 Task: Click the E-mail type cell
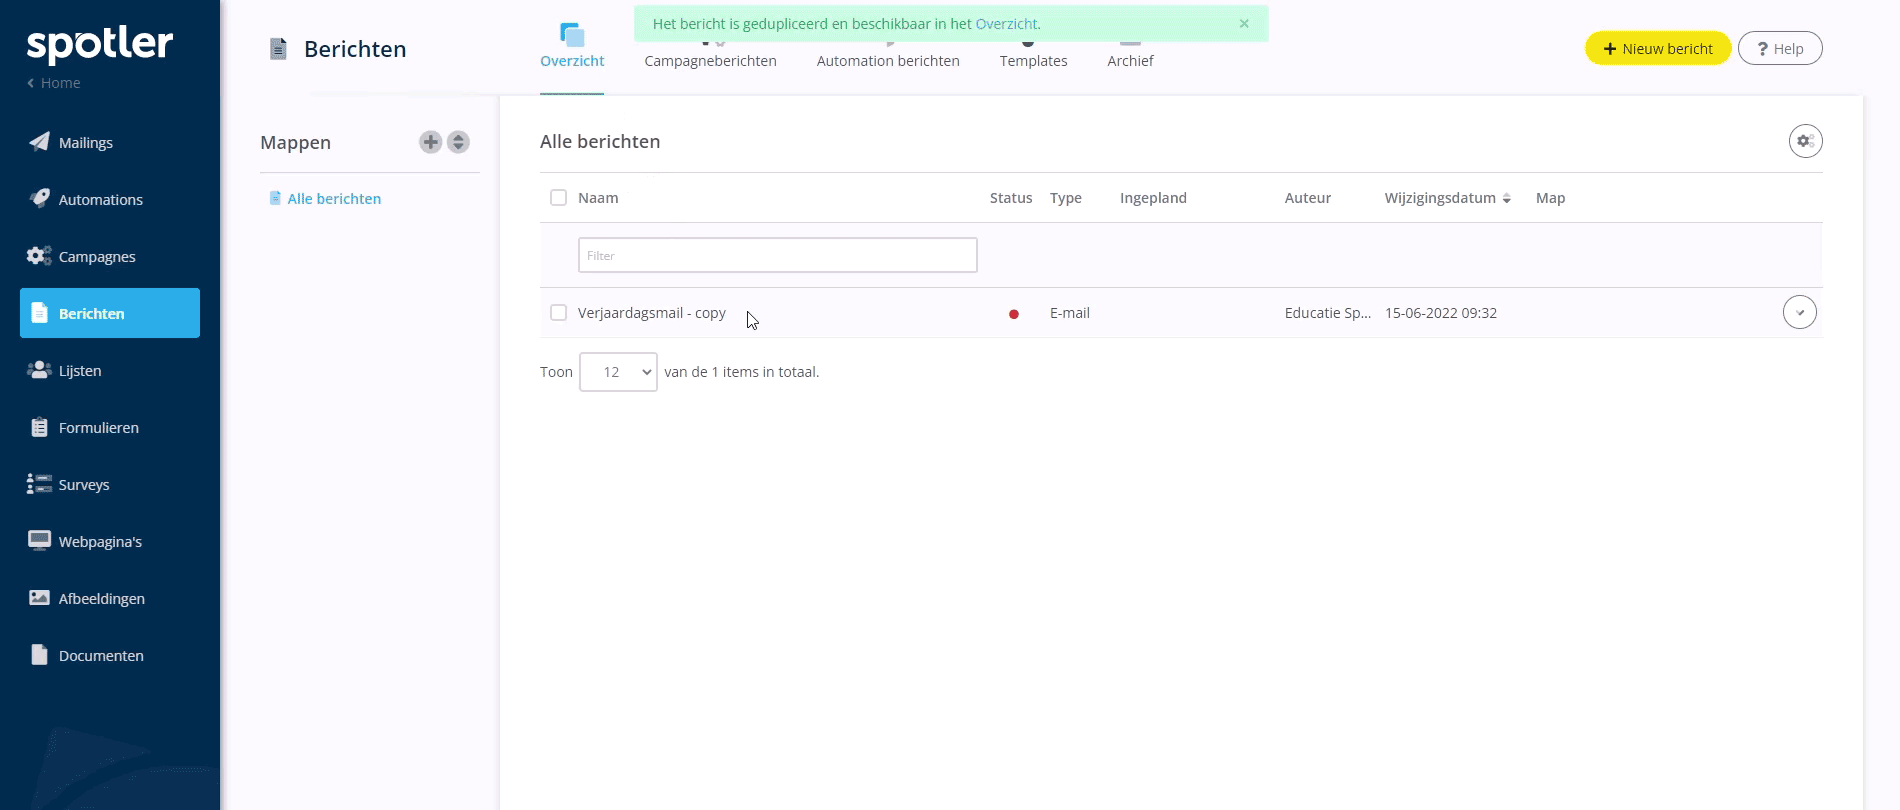pyautogui.click(x=1070, y=313)
